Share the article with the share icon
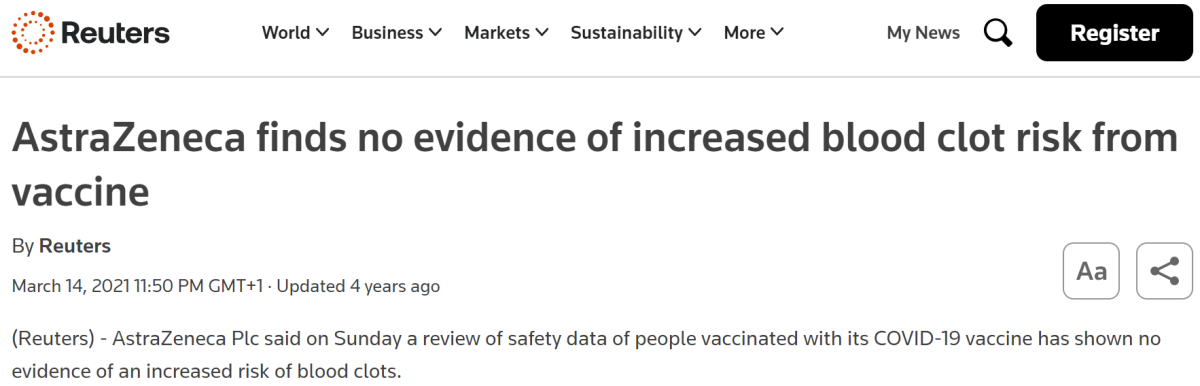Screen dimensions: 1200x386 pos(1164,271)
